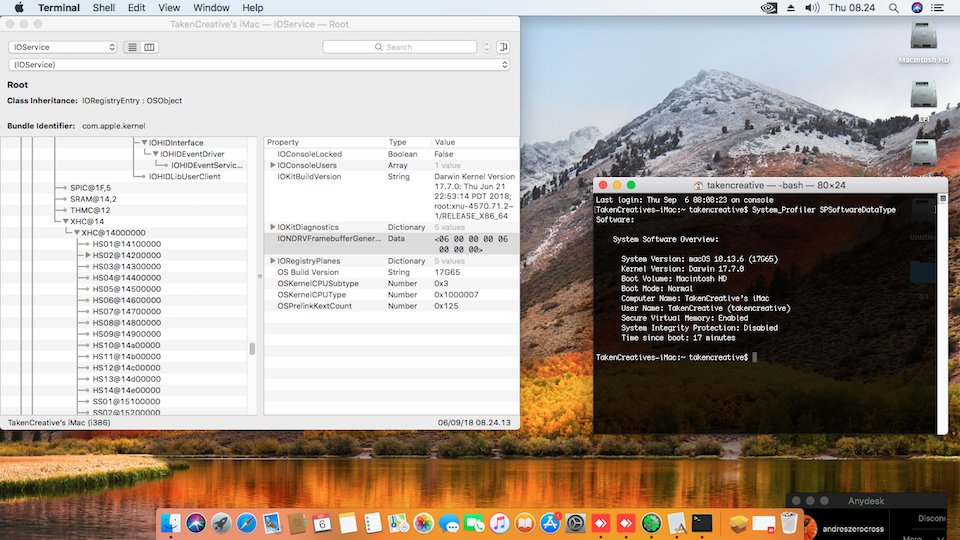960x540 pixels.
Task: Toggle the inspector sidebar icon
Action: click(502, 47)
